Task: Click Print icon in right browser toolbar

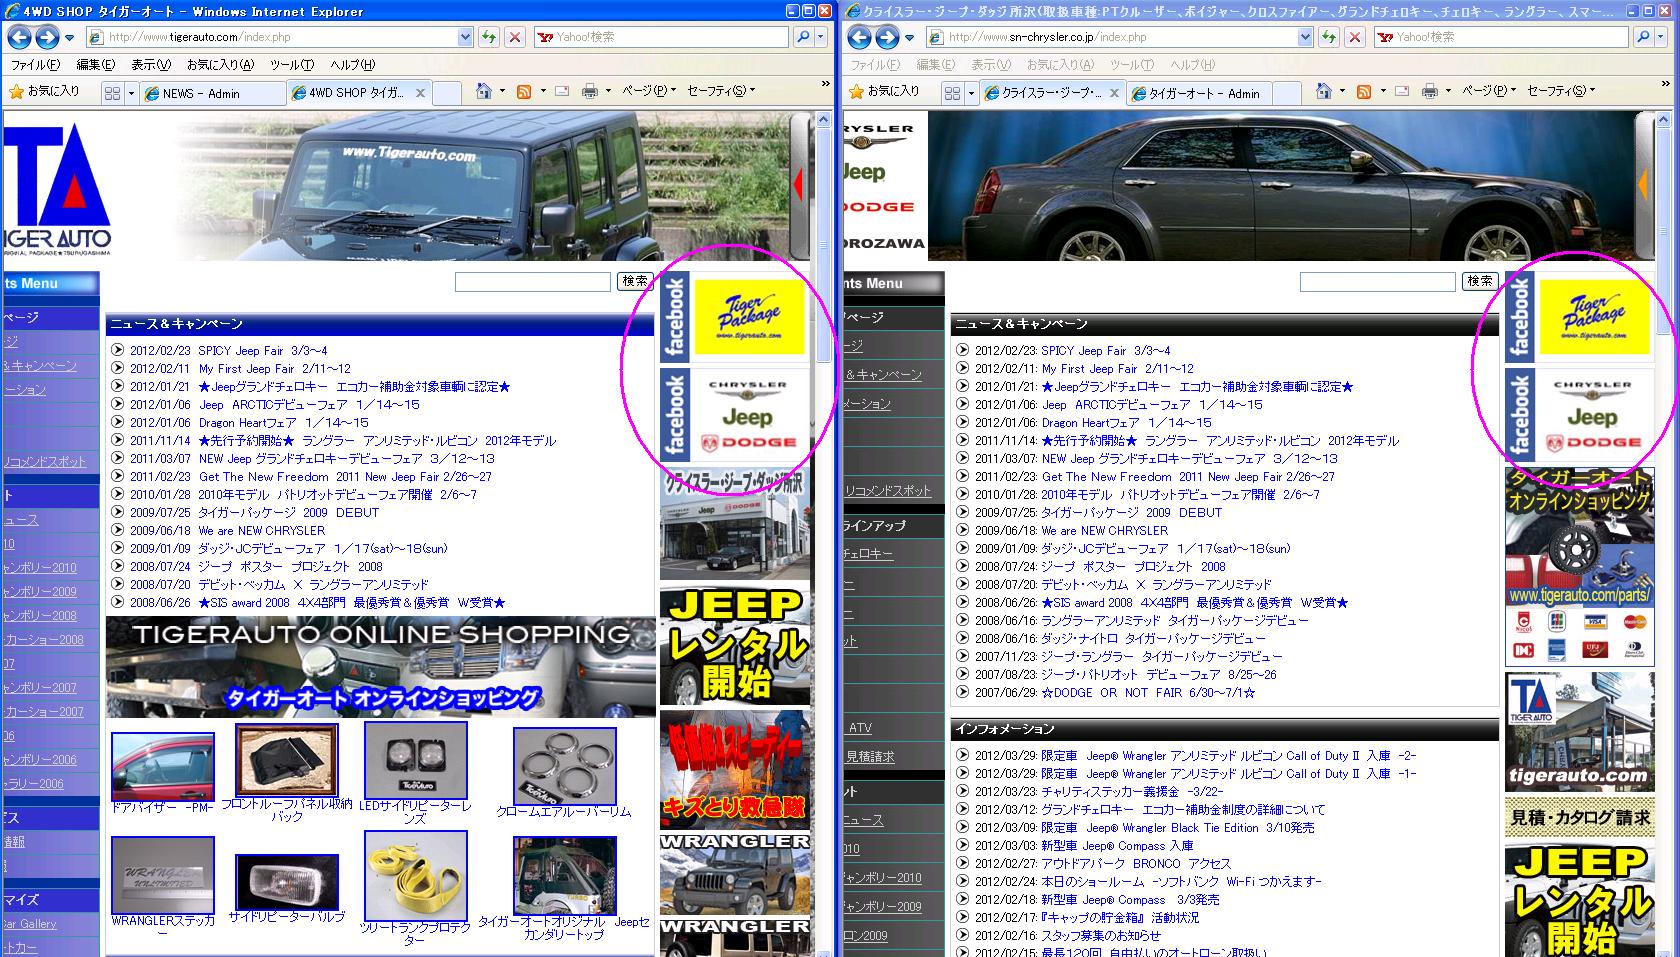Action: (1430, 91)
